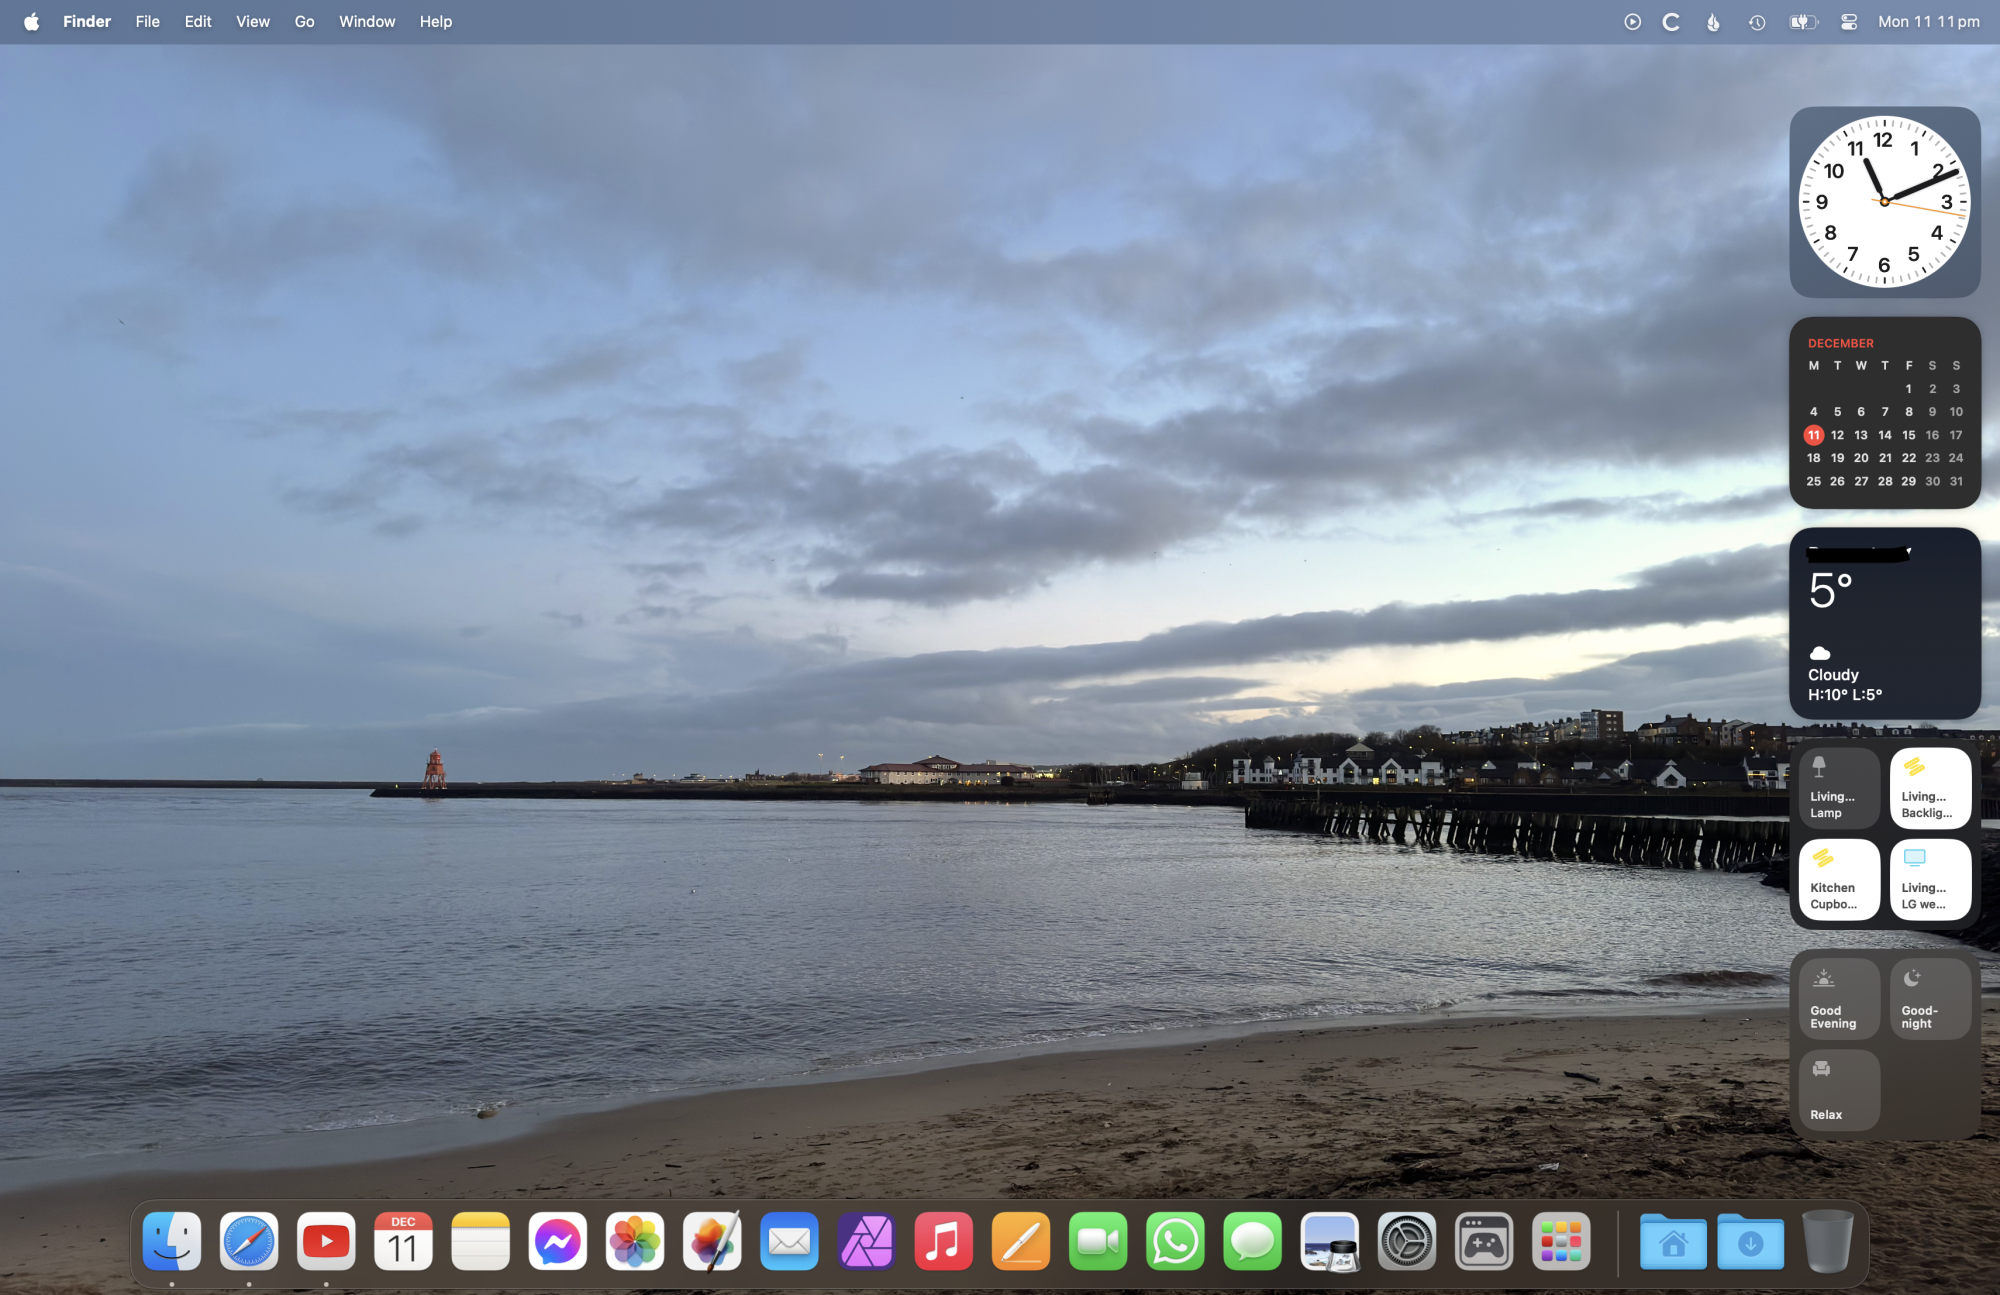Open the Pages app icon
This screenshot has height=1295, width=2000.
(1021, 1242)
